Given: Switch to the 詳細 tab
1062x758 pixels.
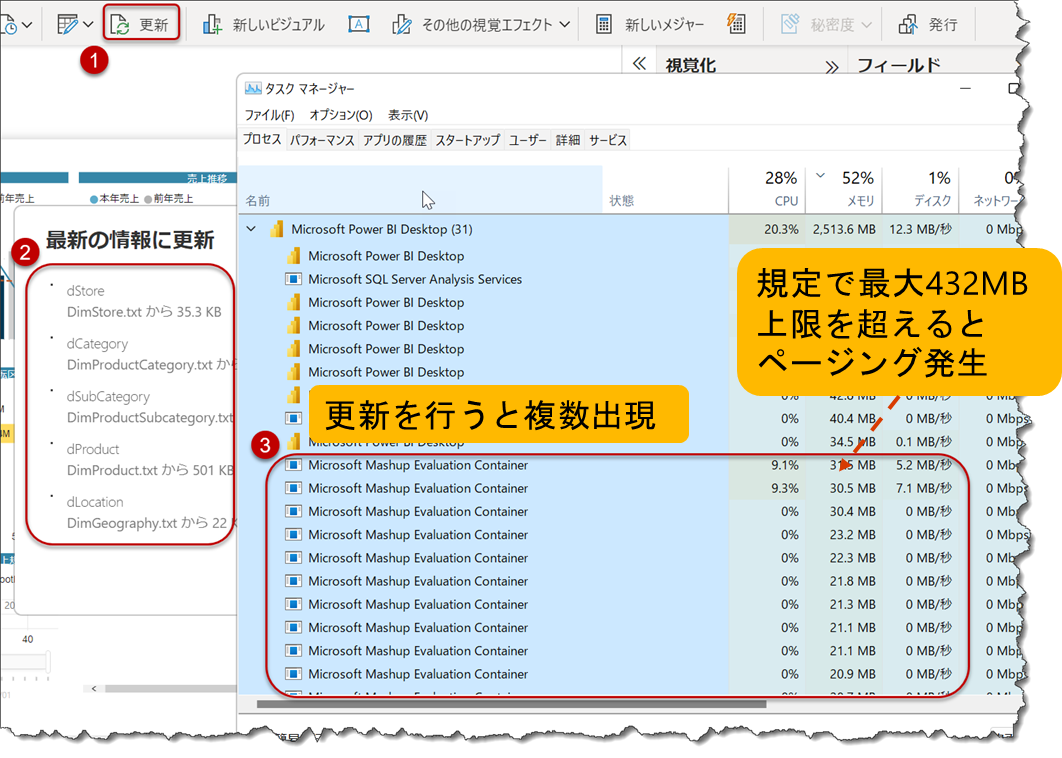Looking at the screenshot, I should click(x=568, y=140).
